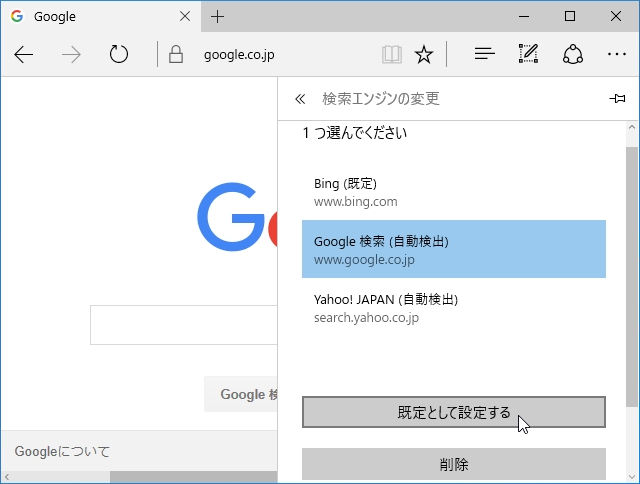Click the settings pane vertical scrollbar thumb
This screenshot has width=640, height=484.
click(632, 277)
